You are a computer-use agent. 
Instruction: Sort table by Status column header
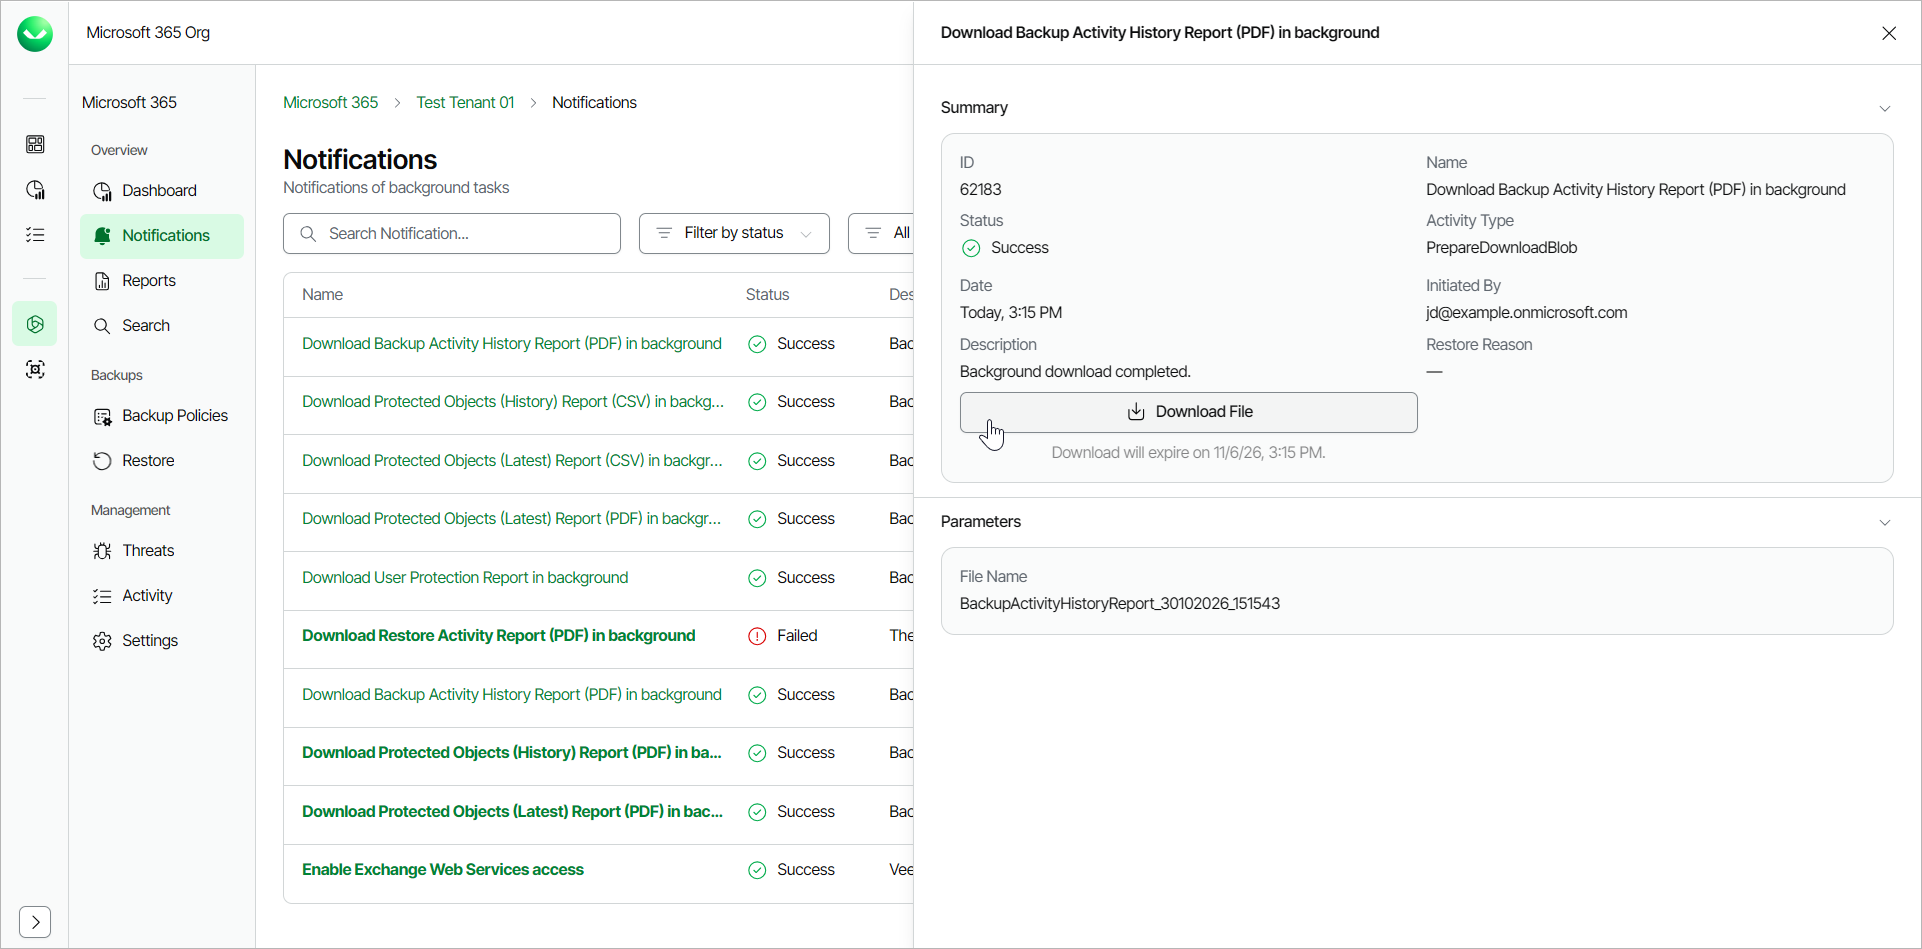point(767,294)
